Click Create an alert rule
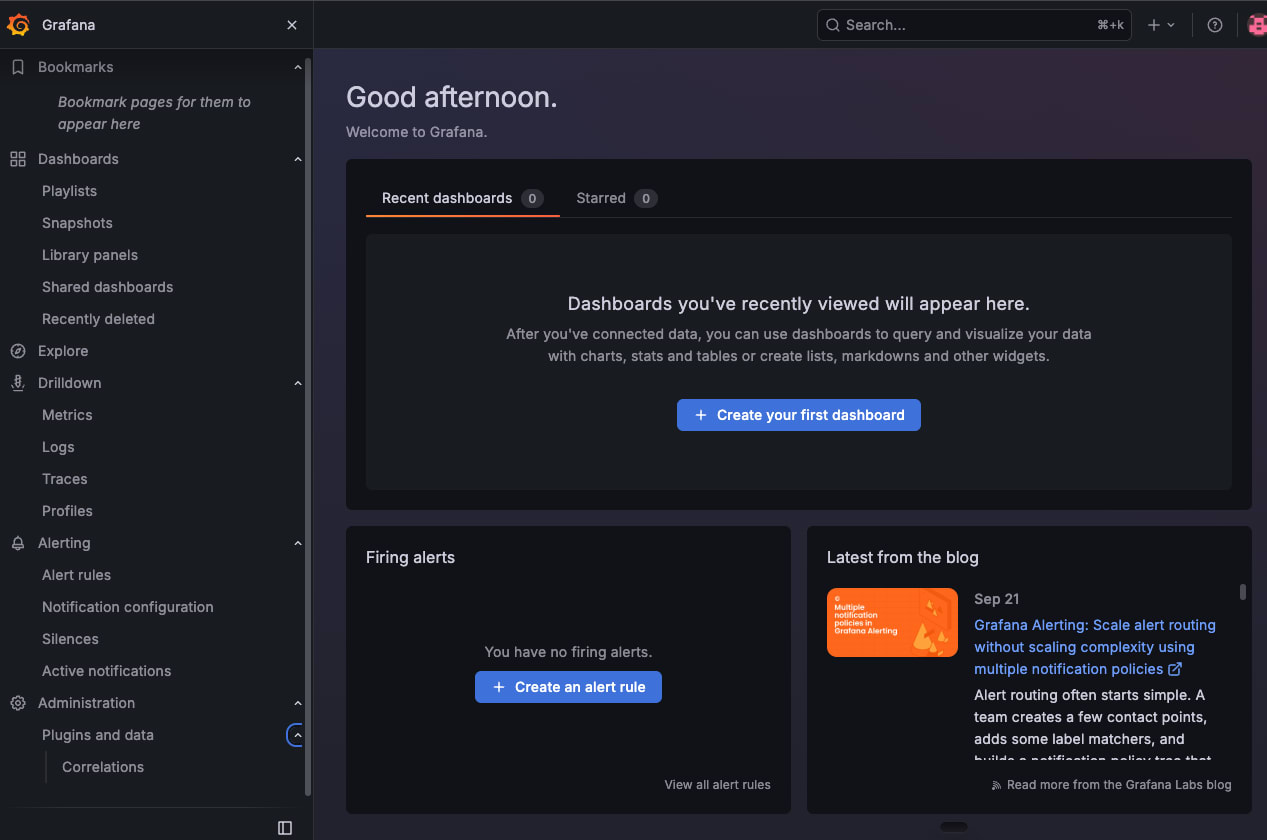Viewport: 1267px width, 840px height. [x=568, y=687]
